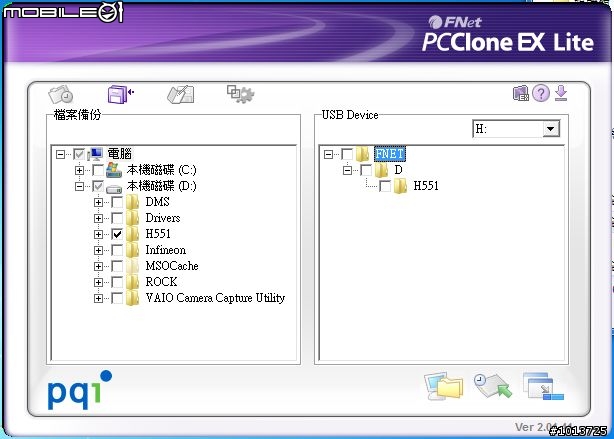
Task: Collapse the D node in USB Device
Action: pos(347,170)
